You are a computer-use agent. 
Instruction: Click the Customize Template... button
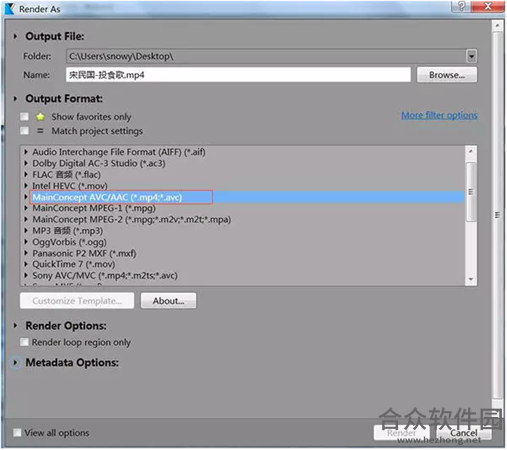point(77,301)
